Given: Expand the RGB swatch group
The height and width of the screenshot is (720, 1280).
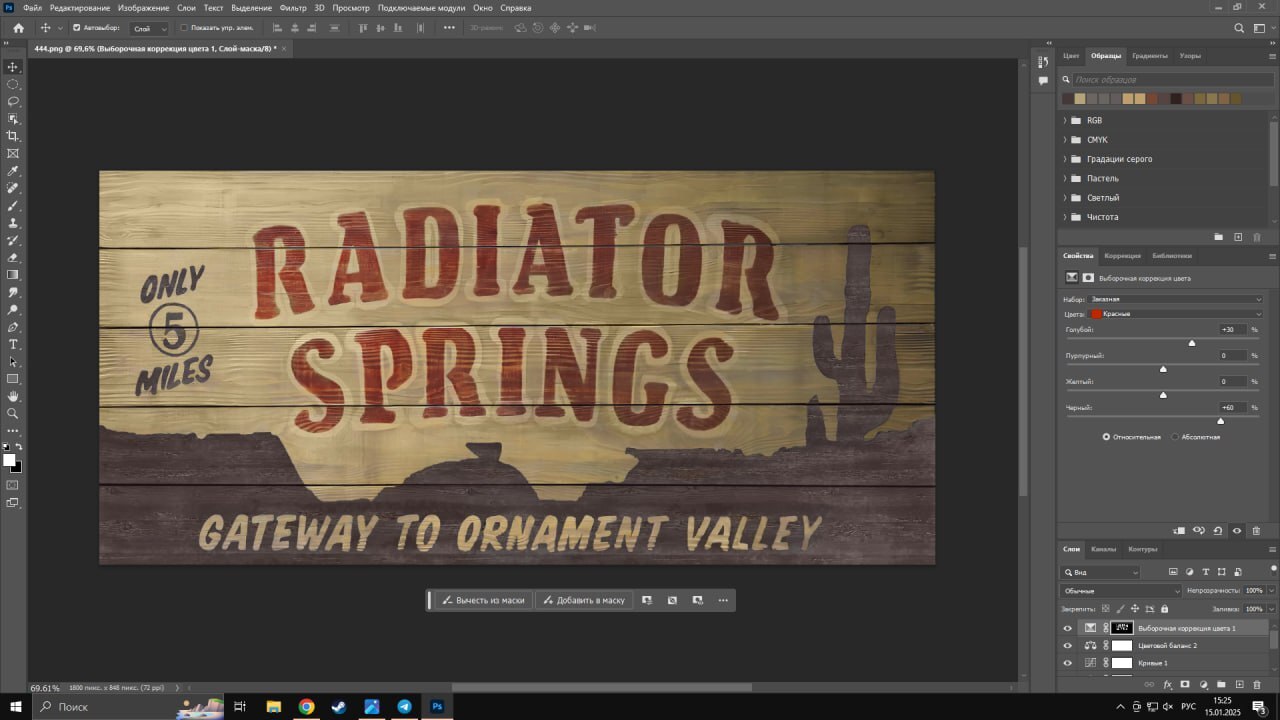Looking at the screenshot, I should pos(1065,121).
